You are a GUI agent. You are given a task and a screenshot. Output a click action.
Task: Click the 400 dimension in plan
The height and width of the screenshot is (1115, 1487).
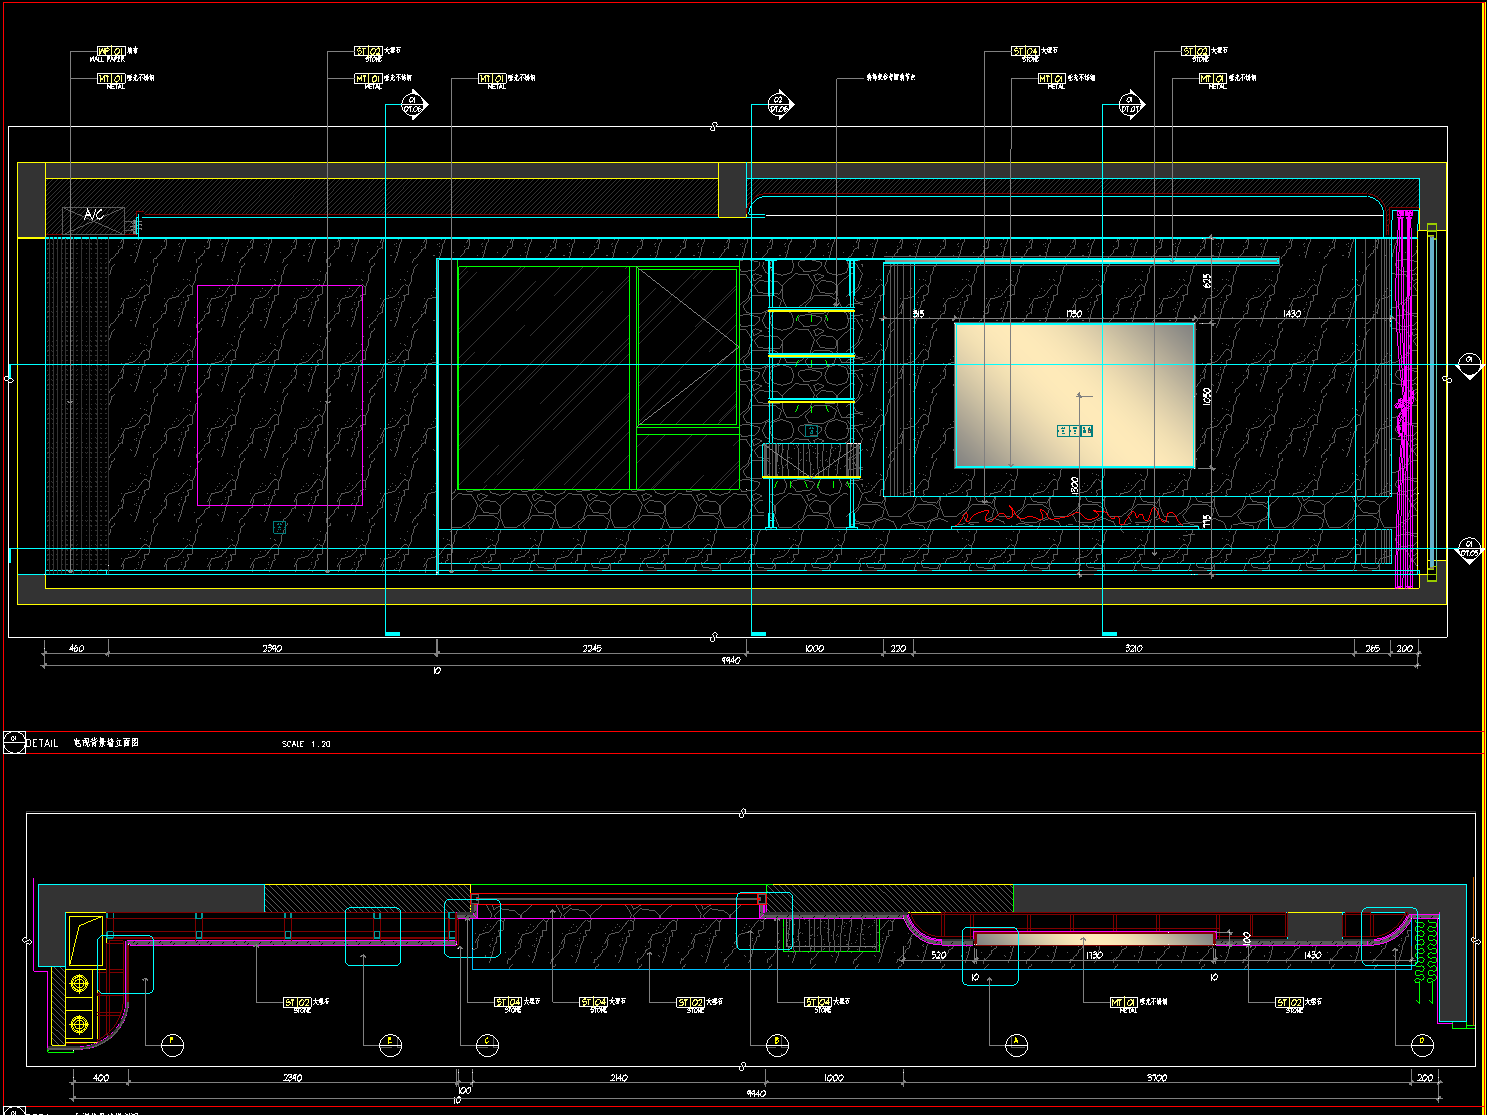point(101,1078)
